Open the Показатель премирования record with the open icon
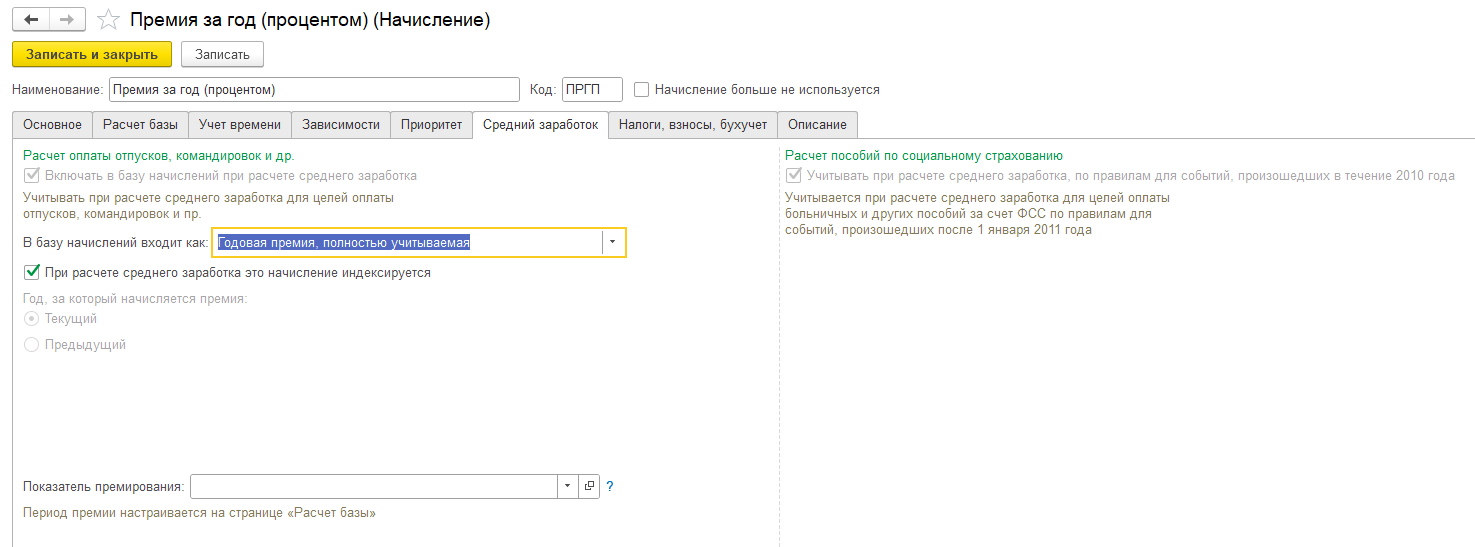 (x=589, y=486)
